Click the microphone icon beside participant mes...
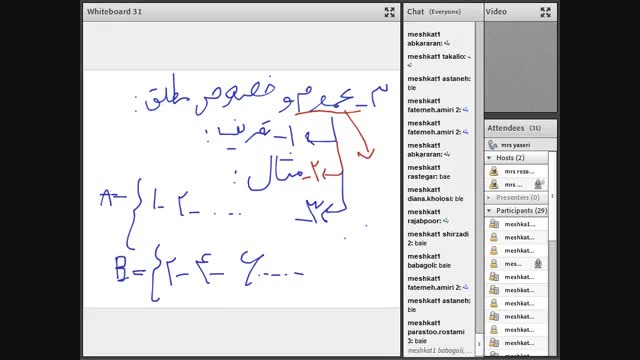The height and width of the screenshot is (360, 640). pos(538,264)
